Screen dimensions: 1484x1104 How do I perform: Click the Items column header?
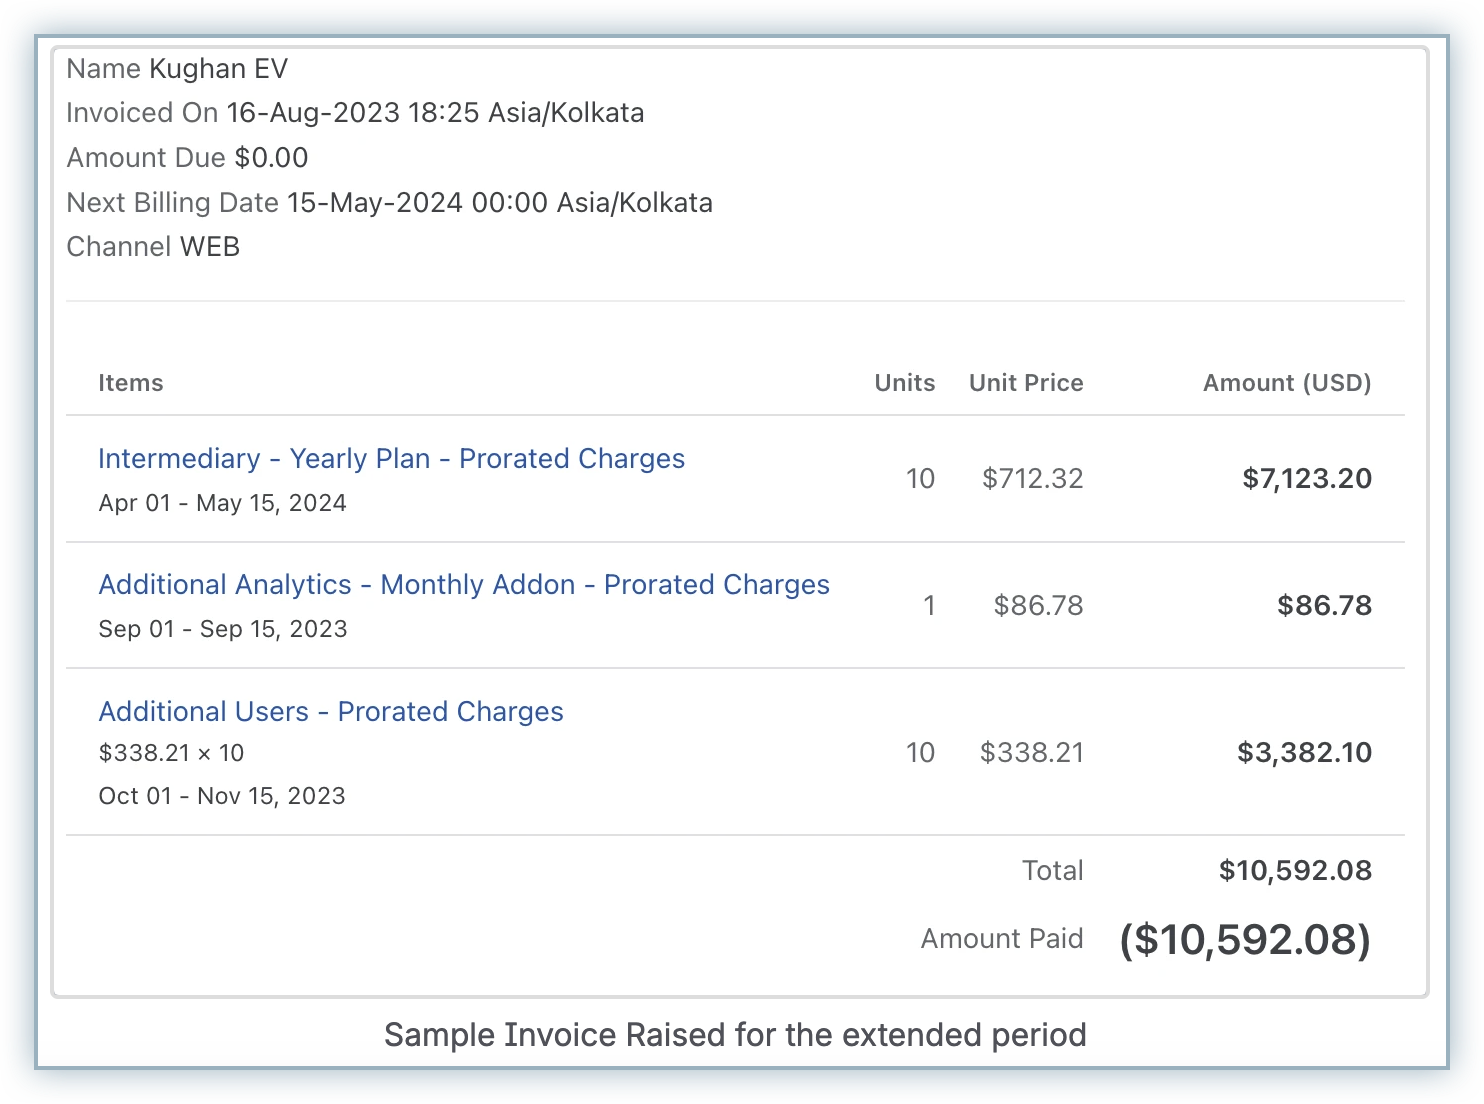(x=131, y=383)
